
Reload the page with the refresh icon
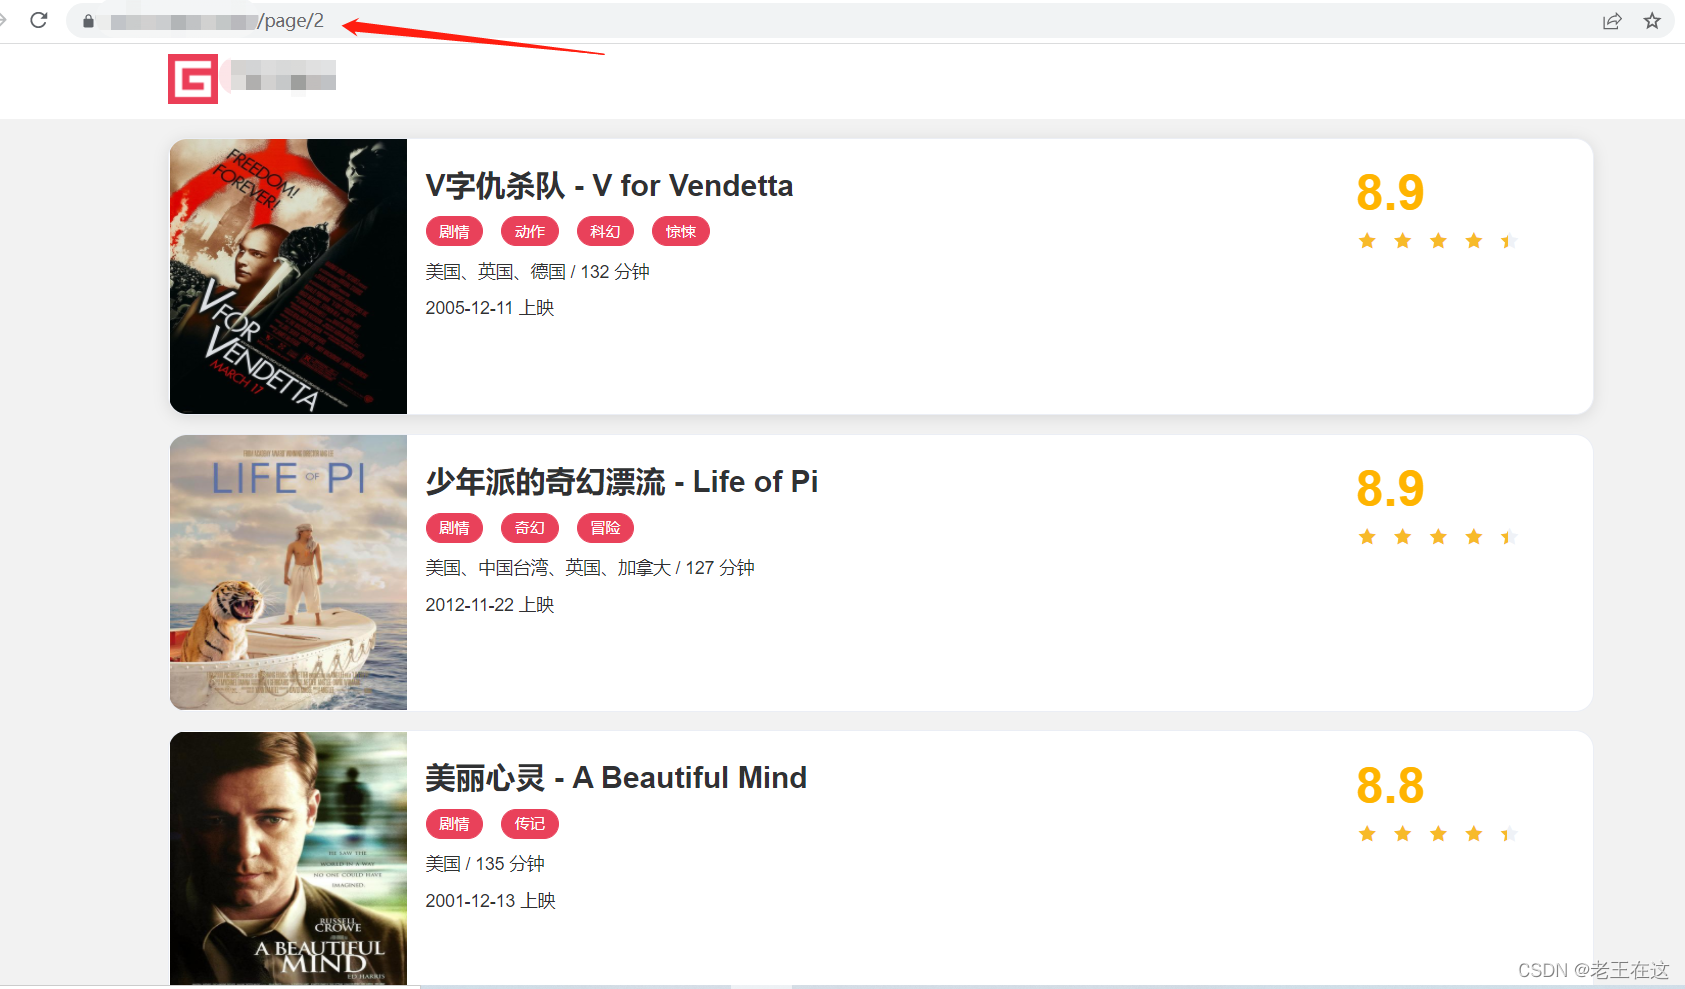click(x=39, y=20)
